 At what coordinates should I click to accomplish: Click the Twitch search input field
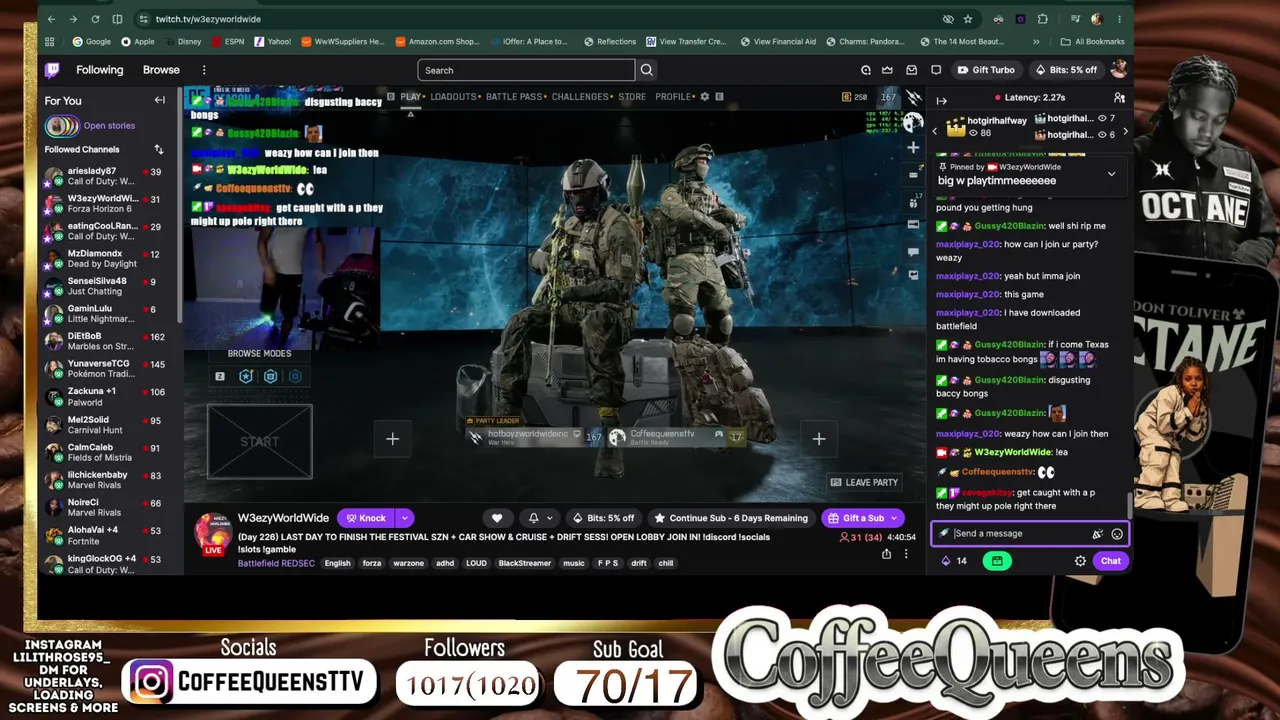(x=526, y=70)
